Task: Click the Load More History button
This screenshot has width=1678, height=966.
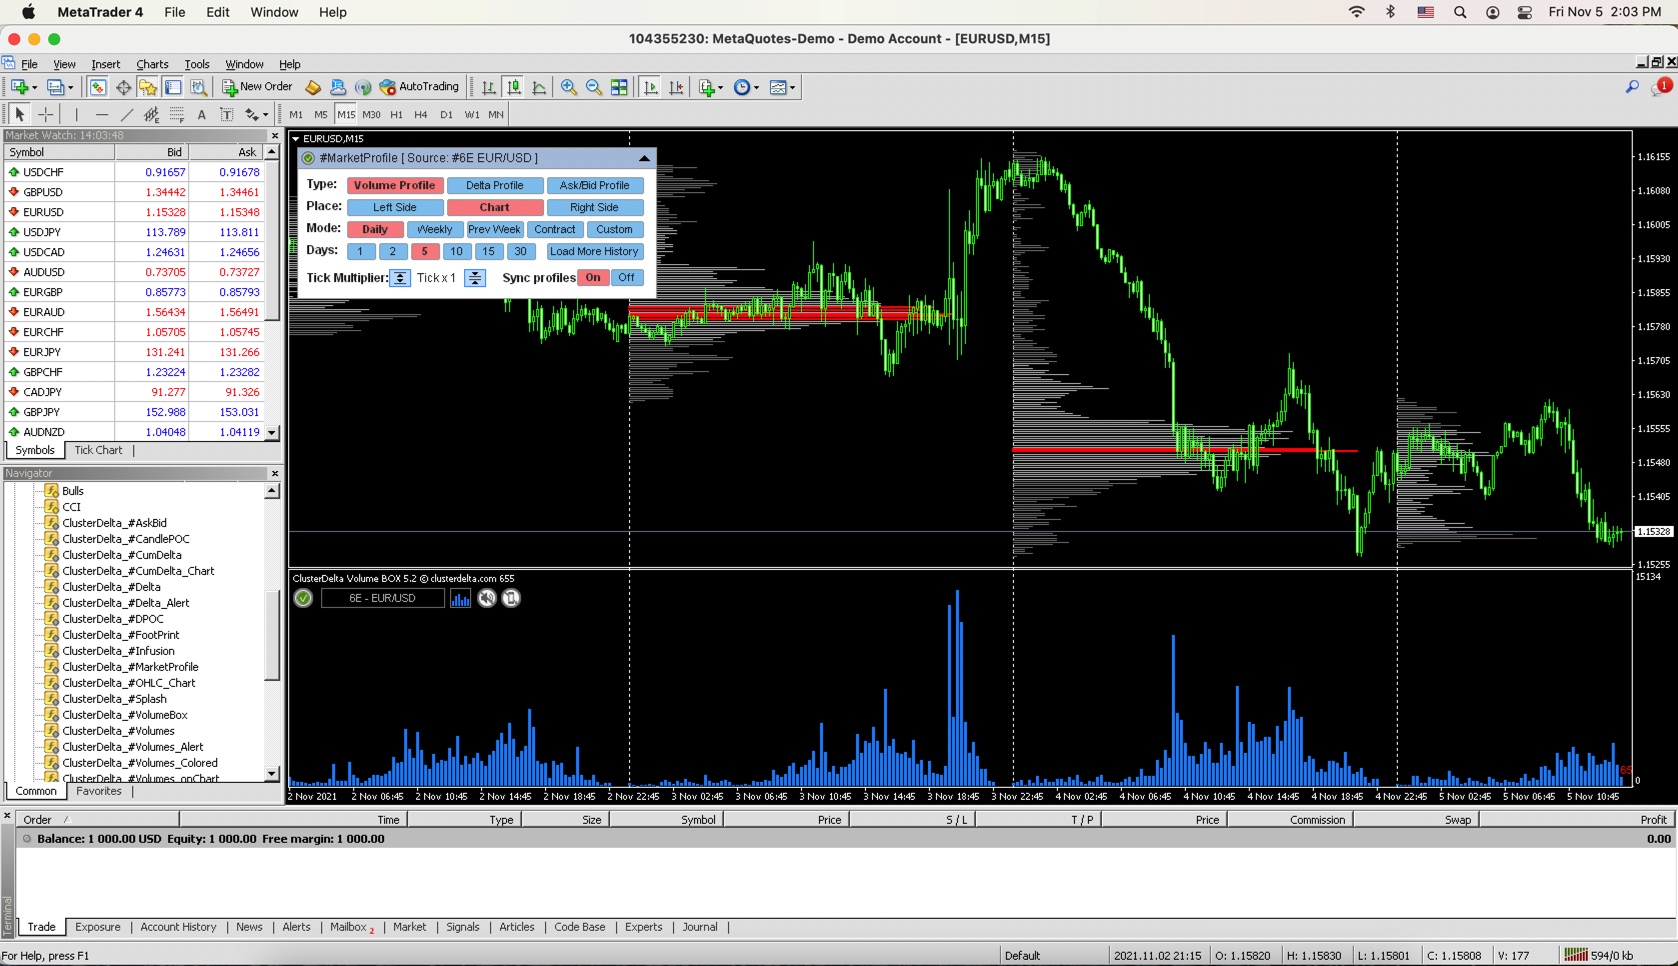Action: [x=594, y=252]
